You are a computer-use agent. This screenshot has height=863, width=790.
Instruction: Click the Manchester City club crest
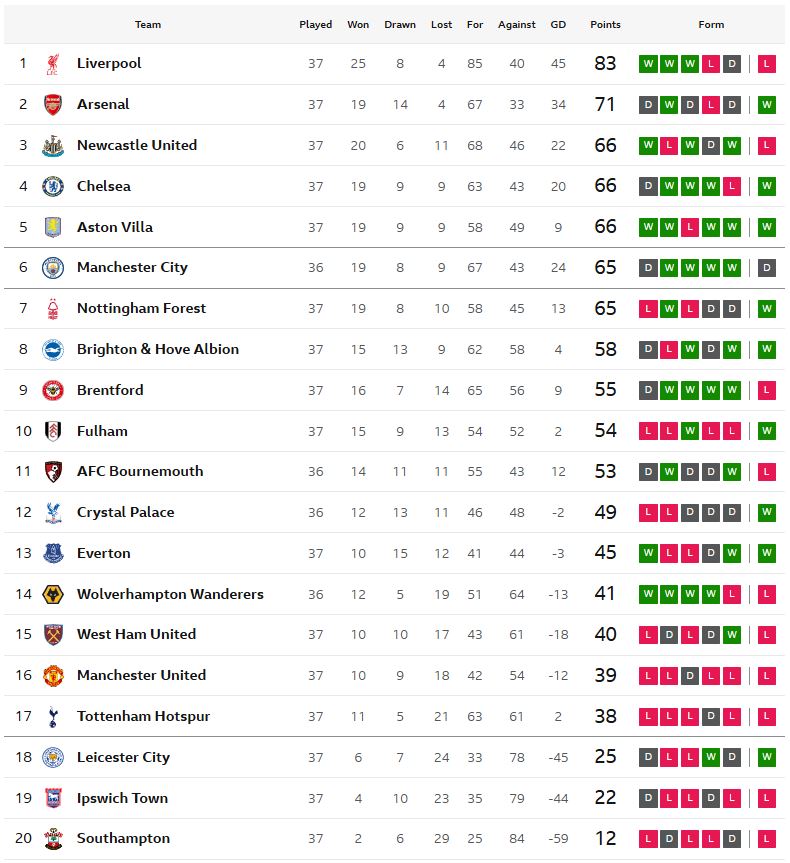click(53, 268)
